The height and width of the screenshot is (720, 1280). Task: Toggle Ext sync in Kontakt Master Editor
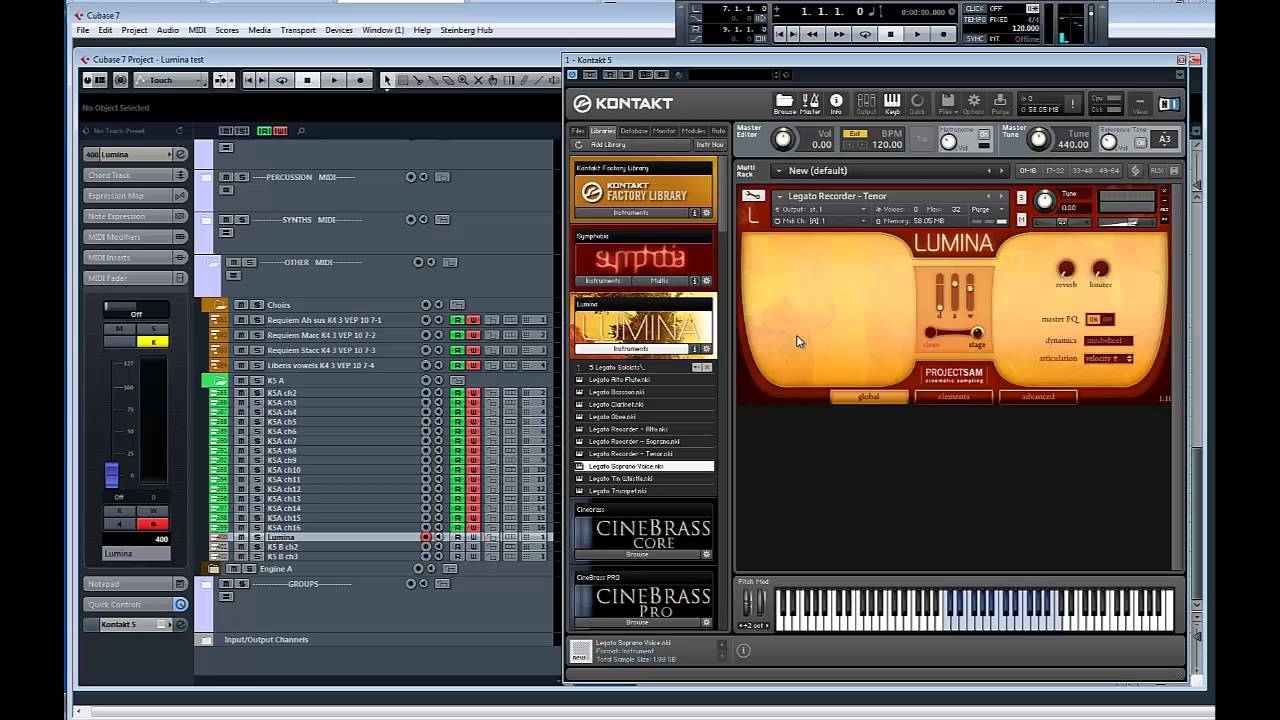click(854, 133)
